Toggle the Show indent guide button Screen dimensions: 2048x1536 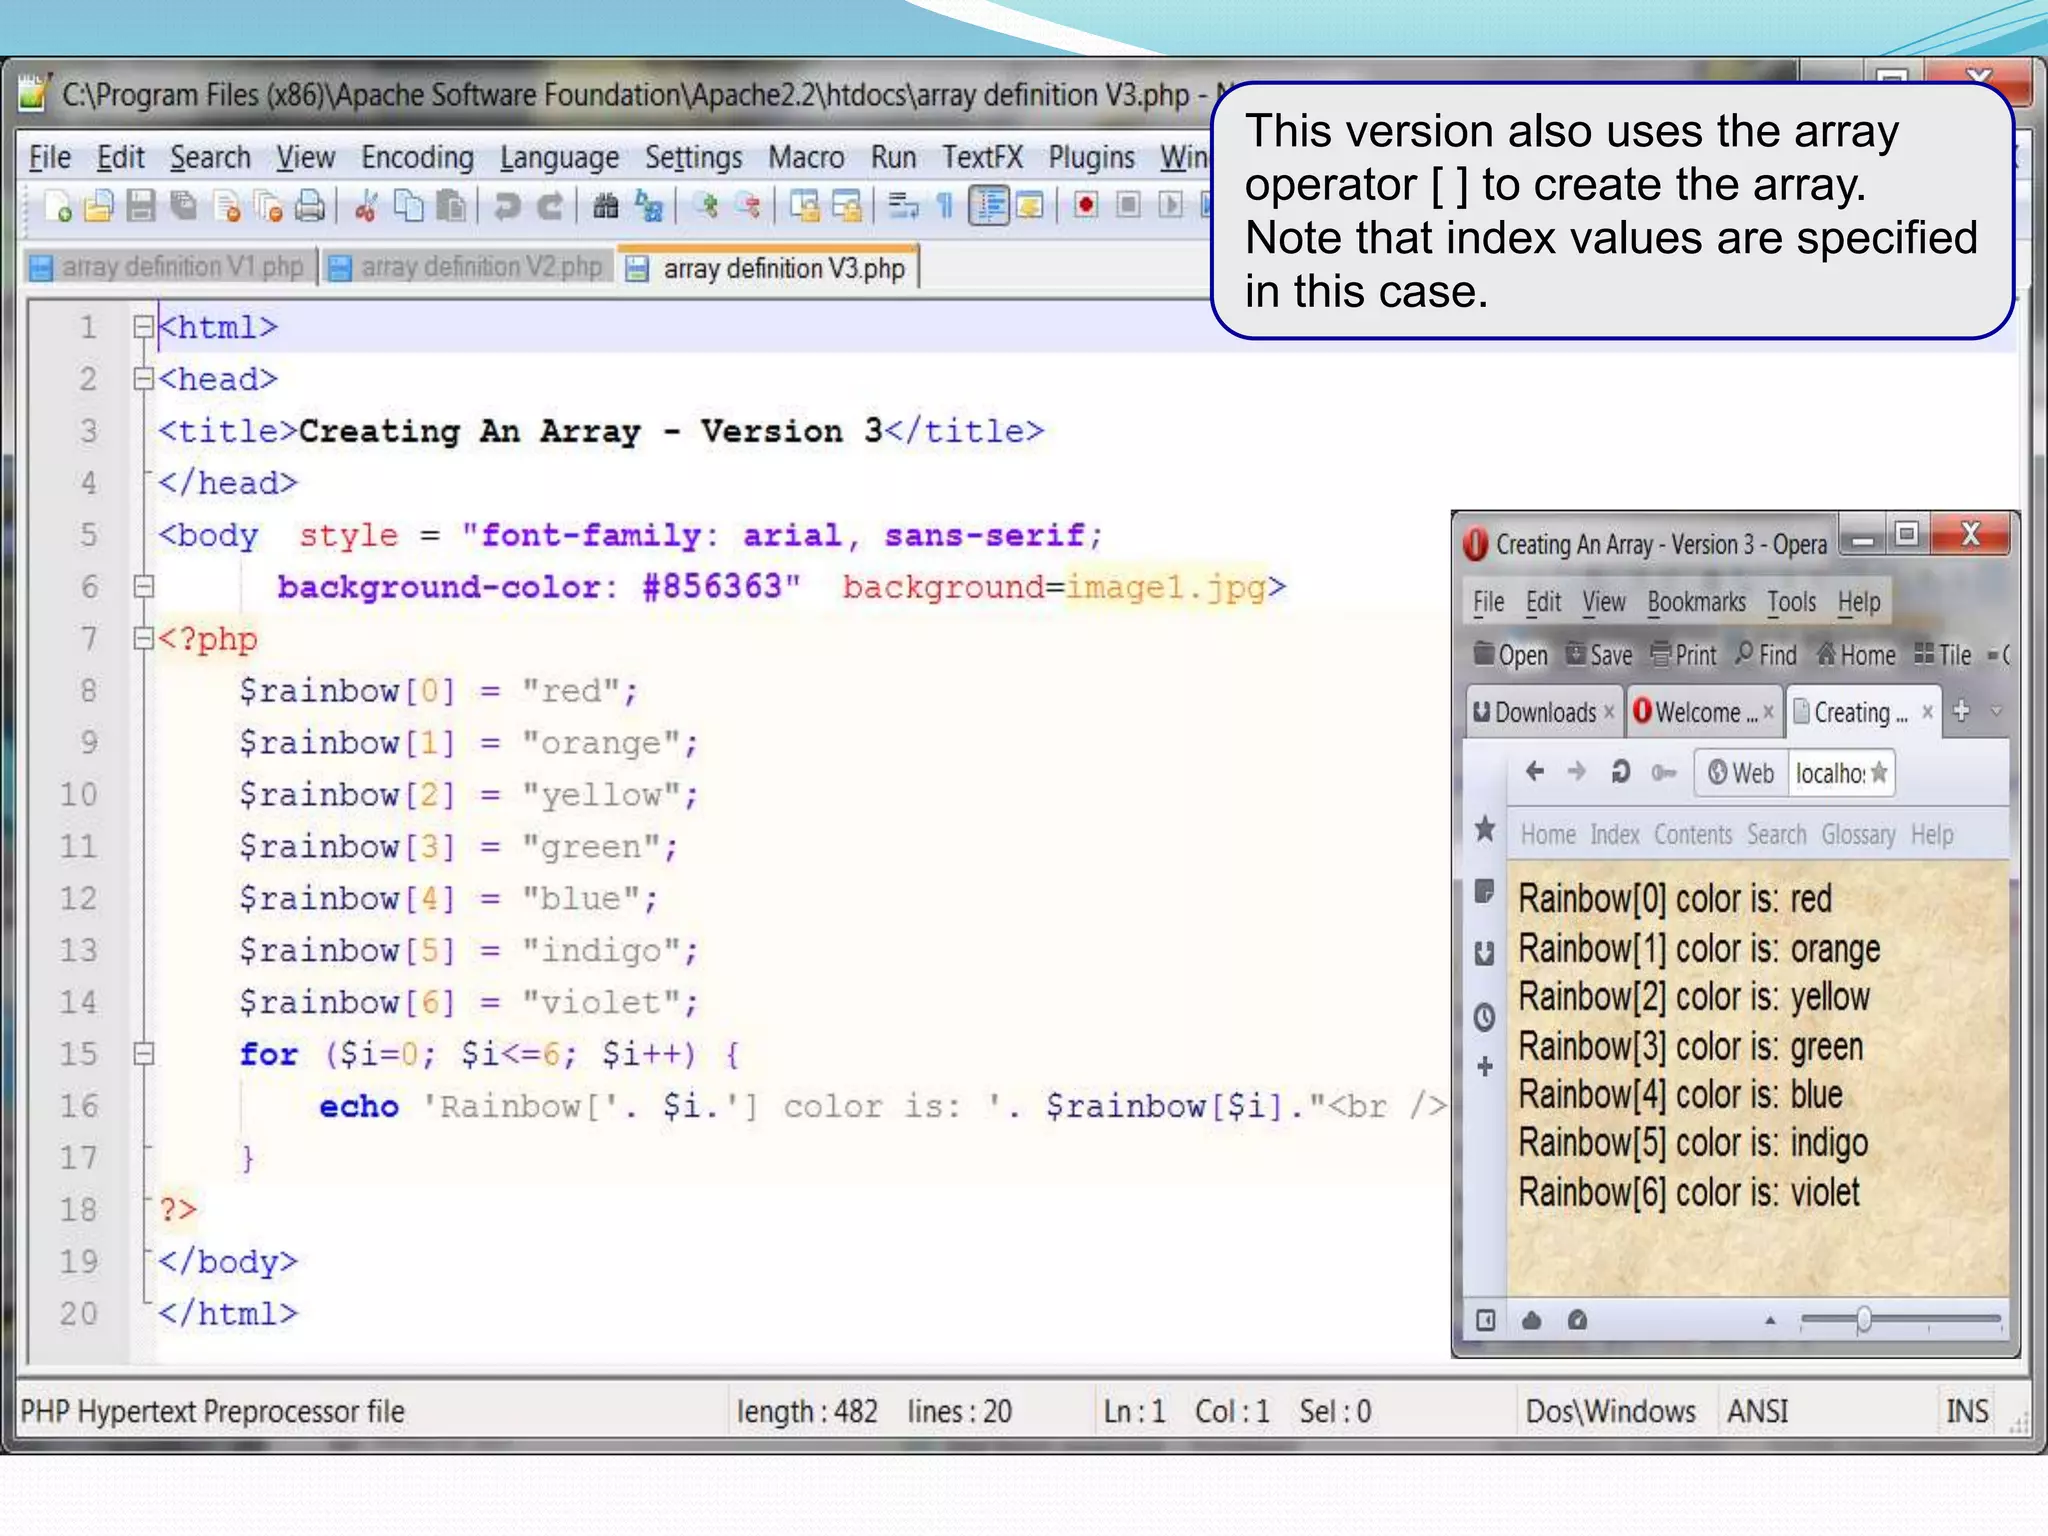pyautogui.click(x=989, y=207)
